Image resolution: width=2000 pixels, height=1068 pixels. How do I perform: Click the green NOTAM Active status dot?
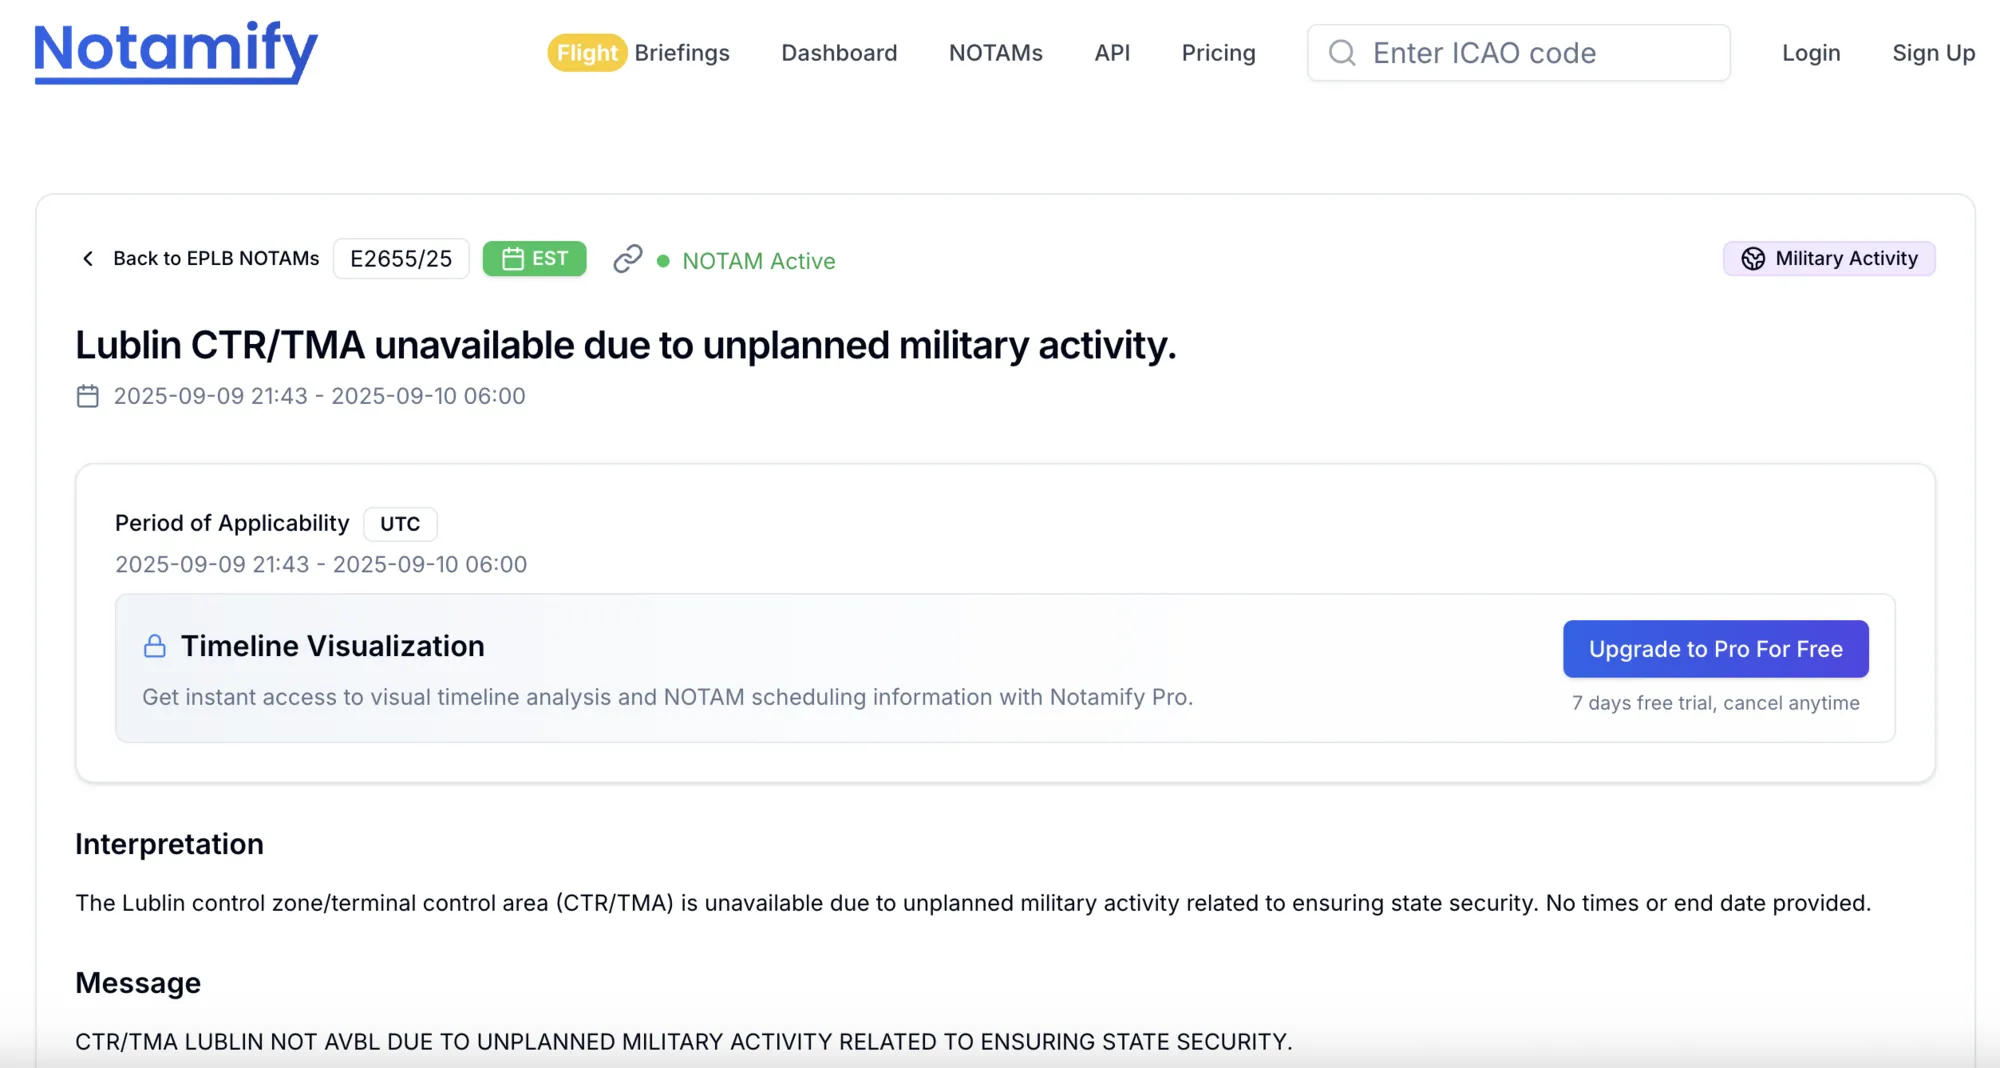[663, 261]
